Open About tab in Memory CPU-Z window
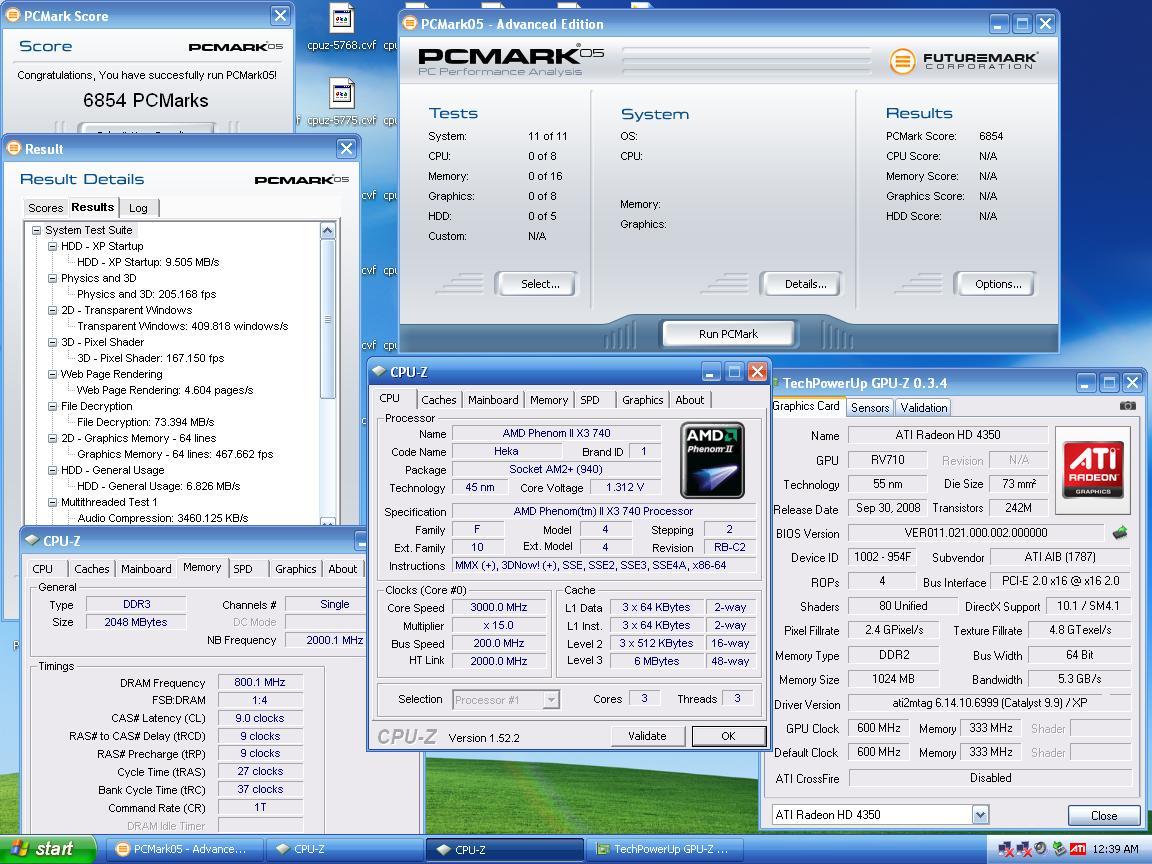 [x=342, y=569]
